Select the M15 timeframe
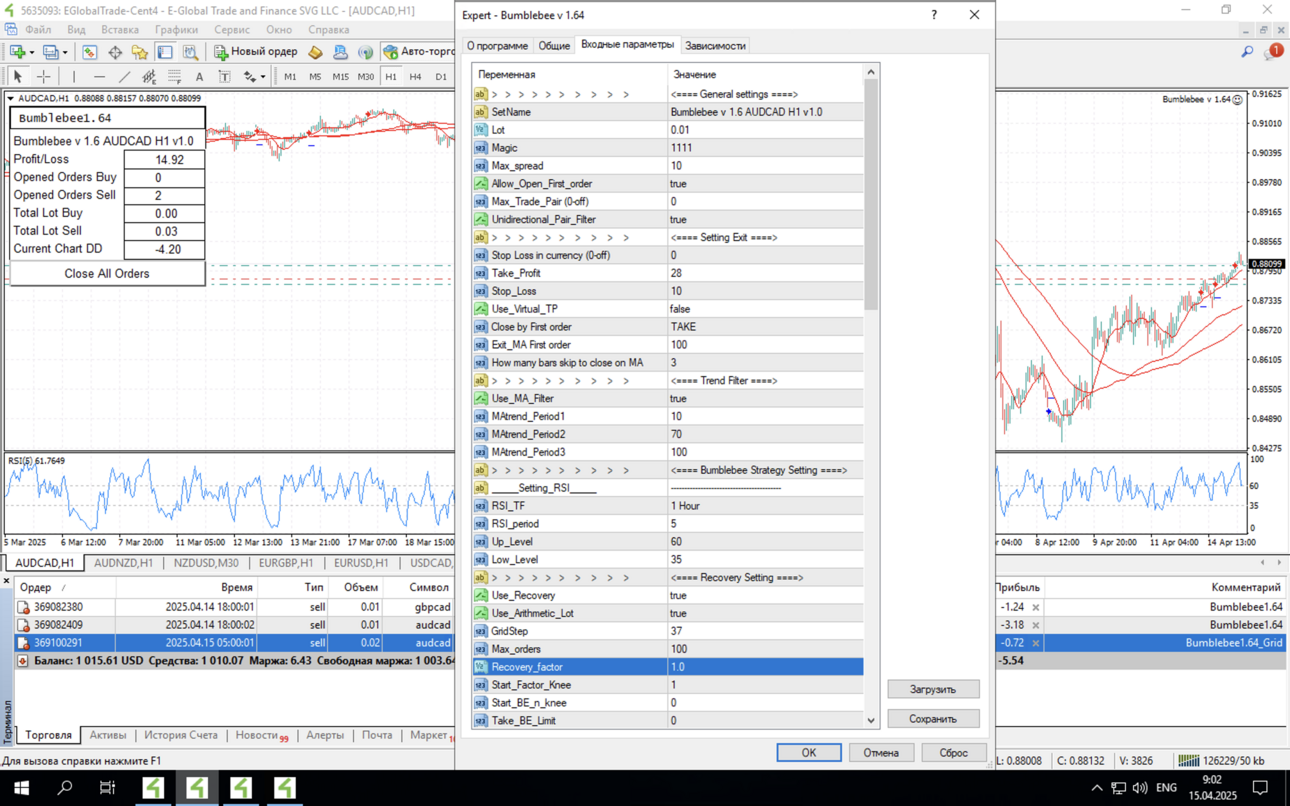This screenshot has height=806, width=1290. (340, 77)
